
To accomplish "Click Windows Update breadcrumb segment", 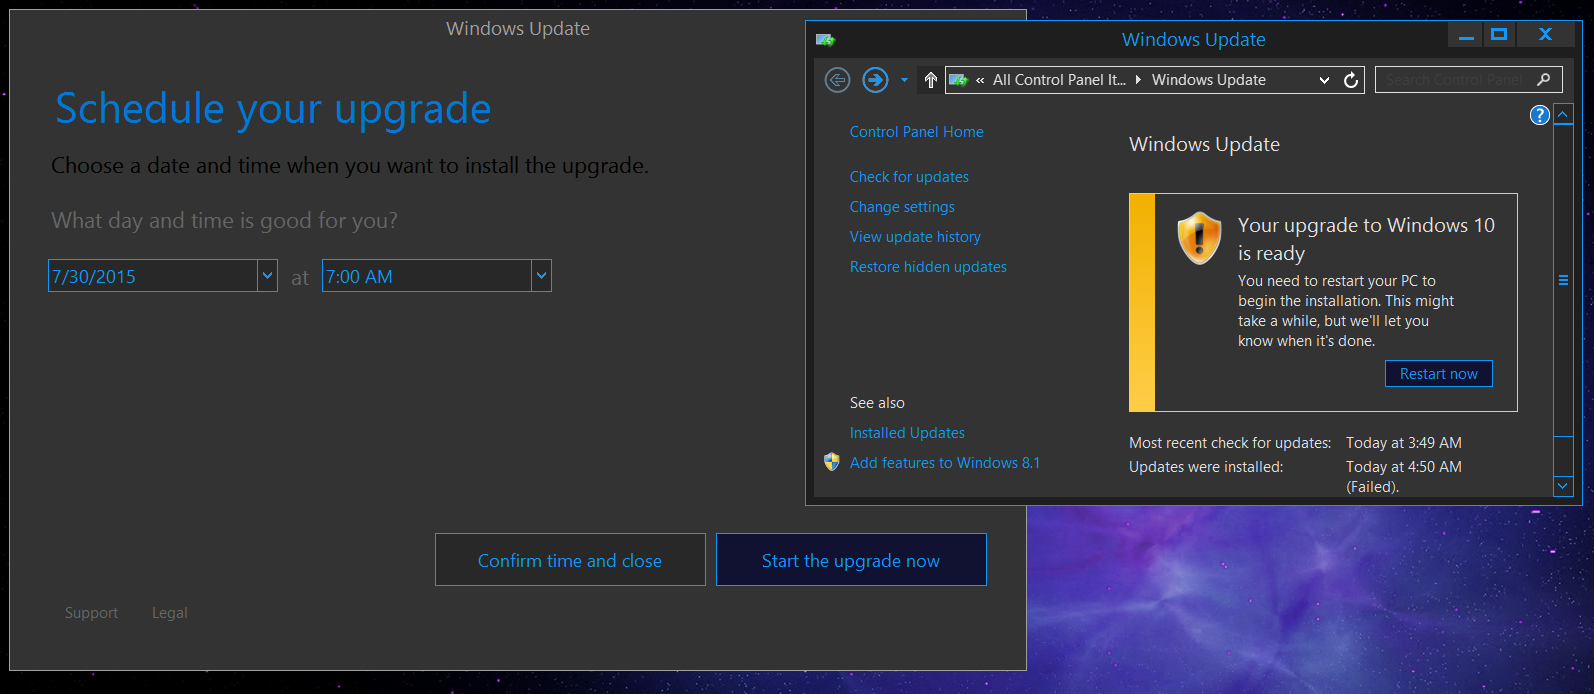I will 1209,80.
